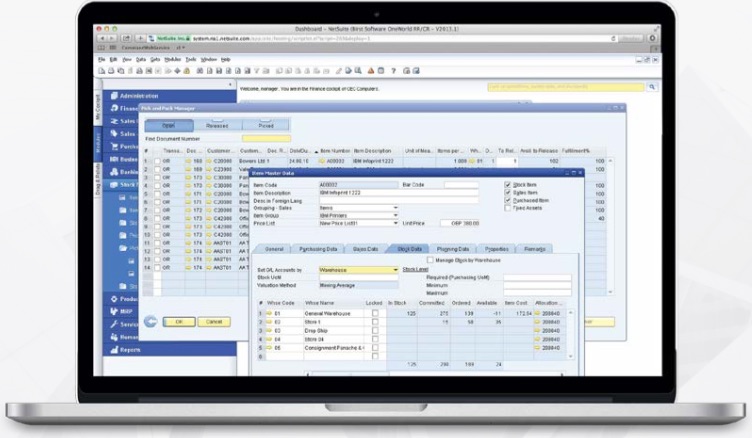This screenshot has width=752, height=438.
Task: Enable the Fixed Assets checkbox
Action: coord(508,208)
